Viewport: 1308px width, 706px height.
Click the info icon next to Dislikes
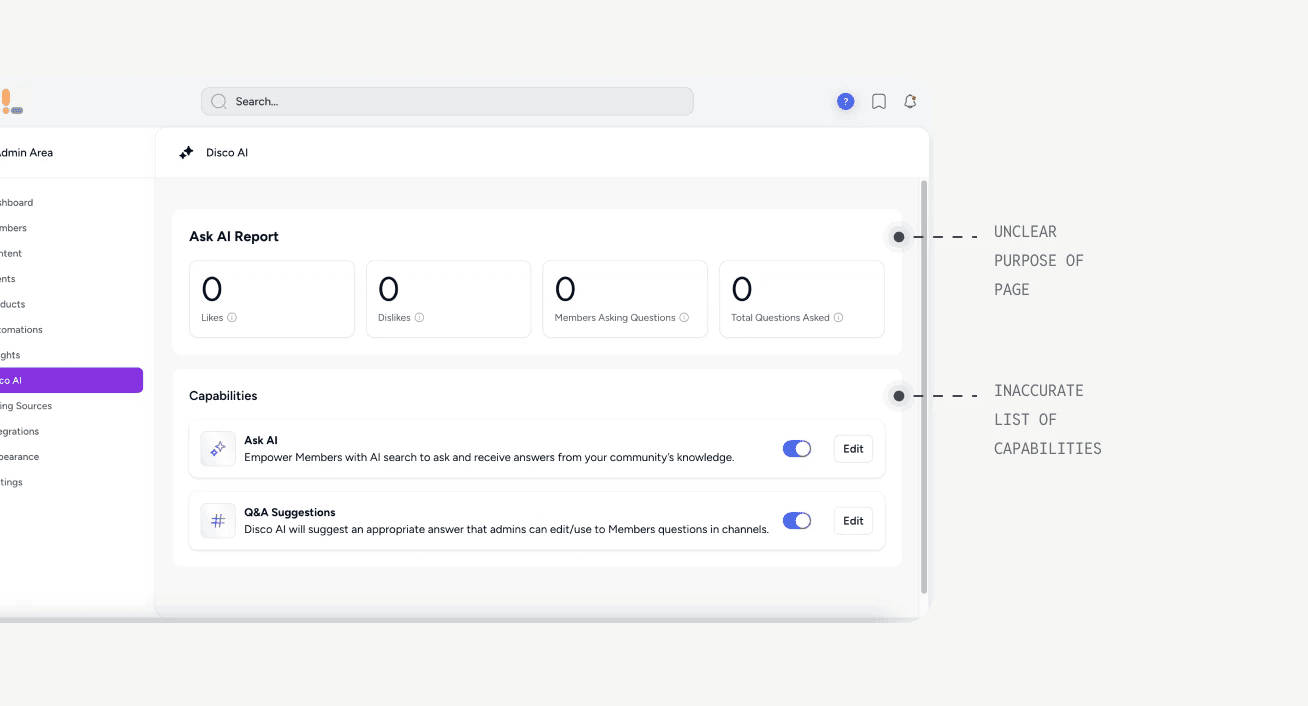tap(419, 318)
